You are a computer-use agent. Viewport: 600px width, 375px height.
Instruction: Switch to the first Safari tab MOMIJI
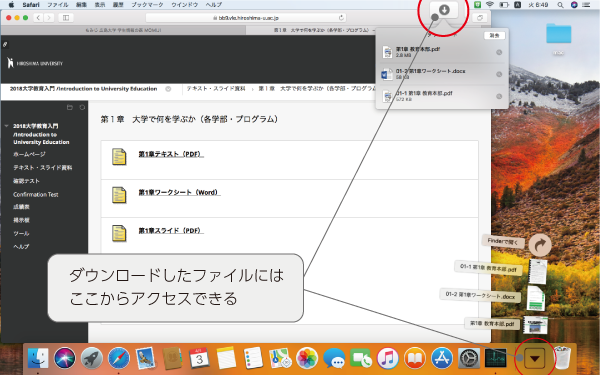point(123,30)
